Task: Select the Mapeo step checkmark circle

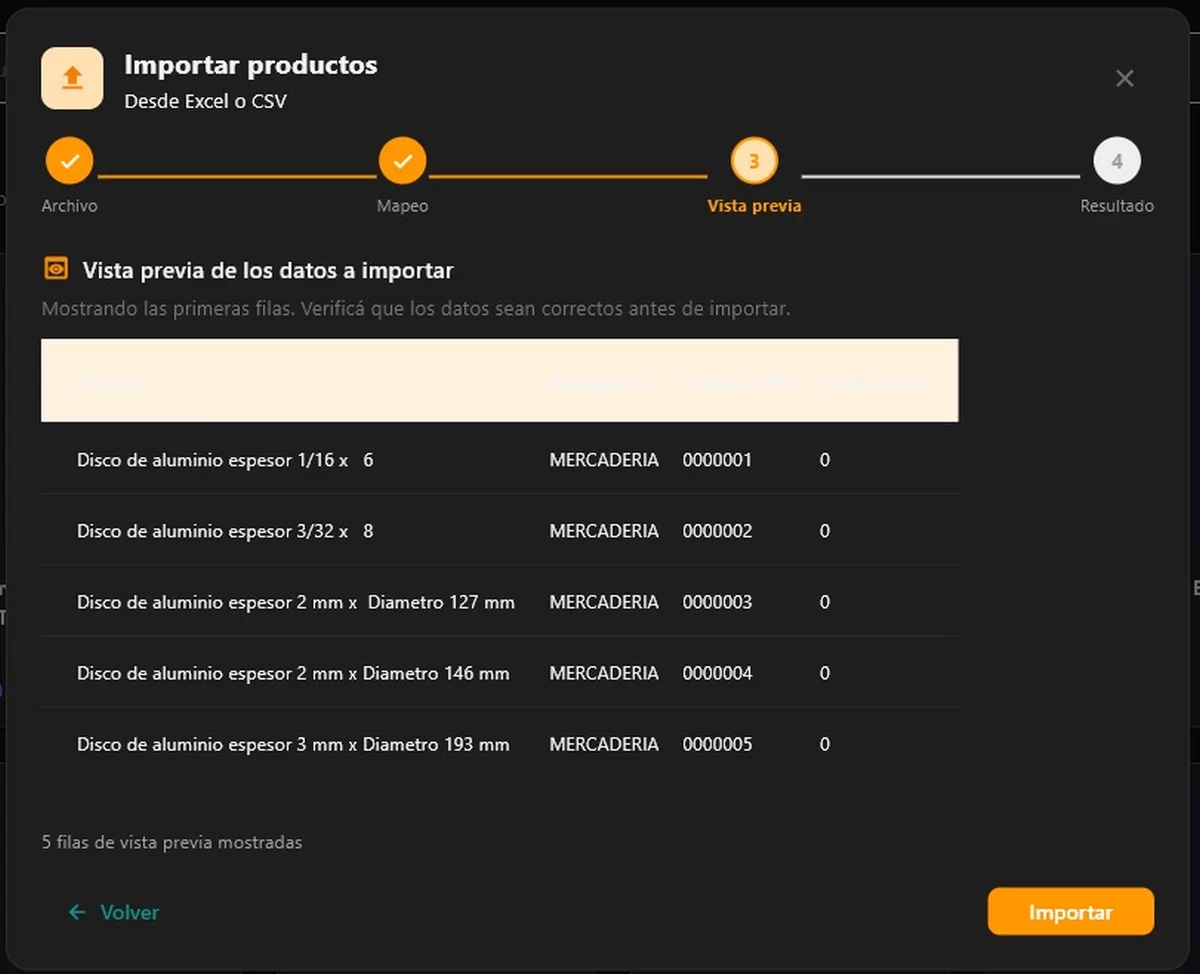Action: 402,161
